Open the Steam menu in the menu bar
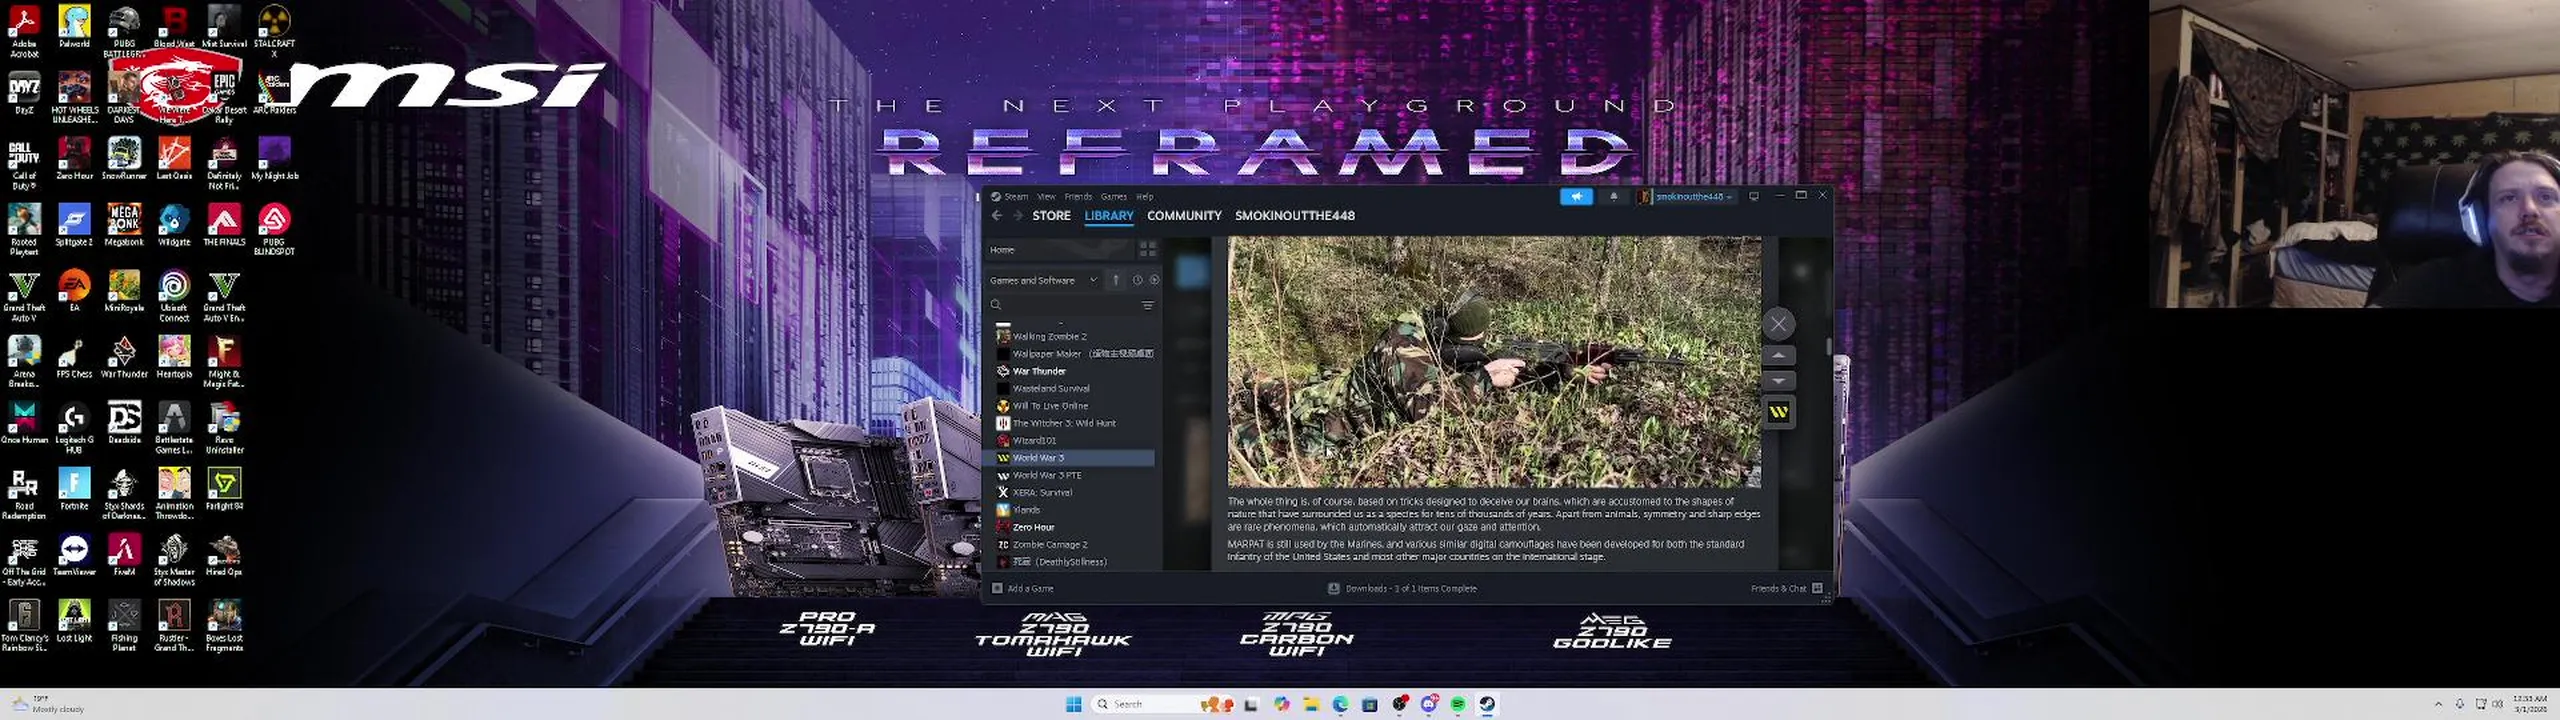Viewport: 2560px width, 720px height. coord(1016,197)
